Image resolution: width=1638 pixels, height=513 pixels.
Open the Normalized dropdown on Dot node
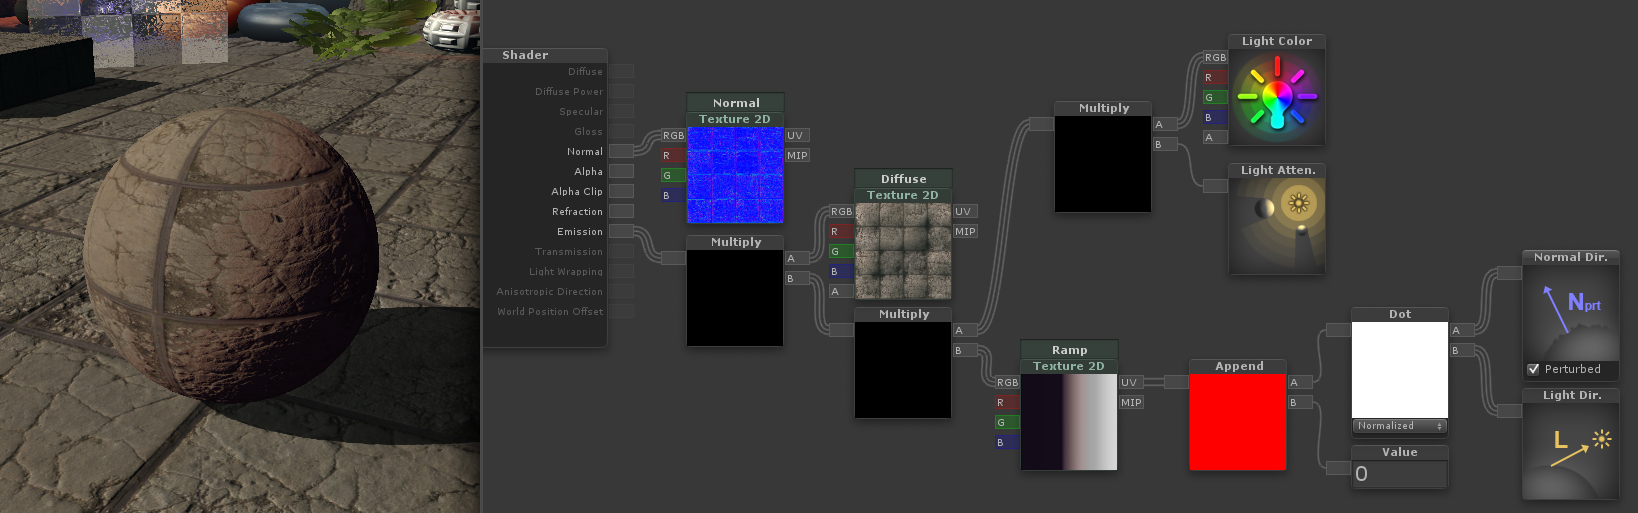[1399, 426]
